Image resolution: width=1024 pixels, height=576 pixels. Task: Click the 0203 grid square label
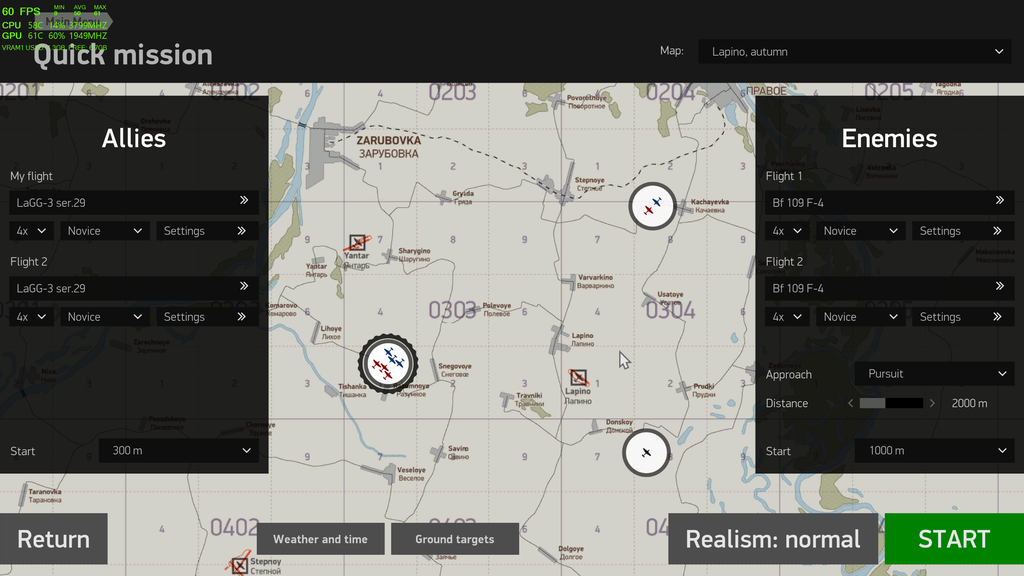452,93
